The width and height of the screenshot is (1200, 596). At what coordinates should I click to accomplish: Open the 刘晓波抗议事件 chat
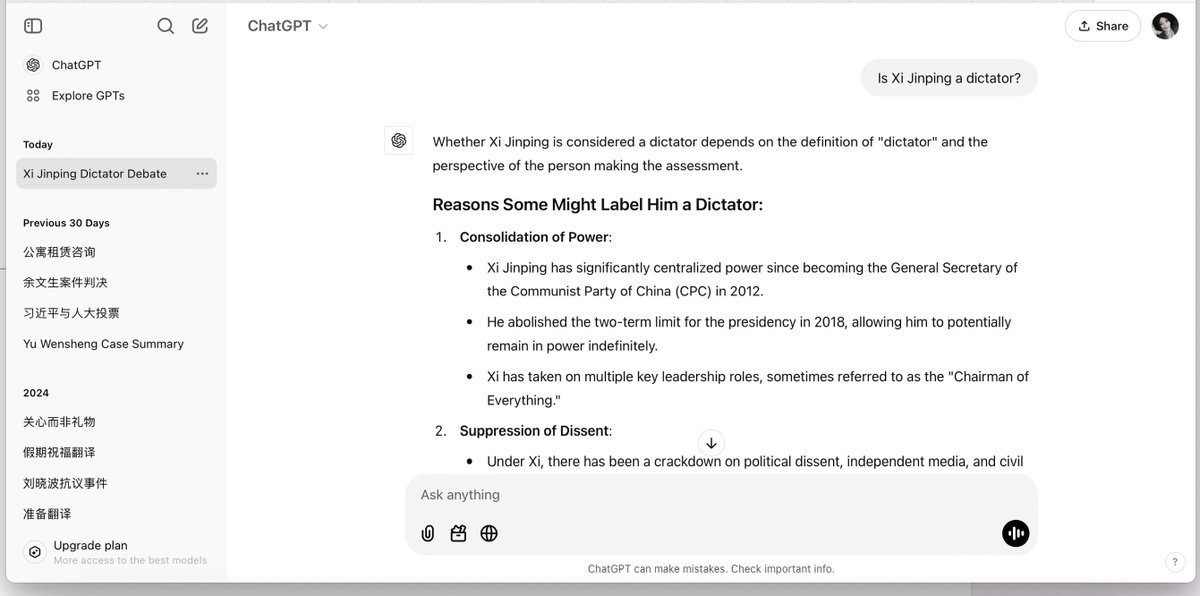(x=66, y=483)
